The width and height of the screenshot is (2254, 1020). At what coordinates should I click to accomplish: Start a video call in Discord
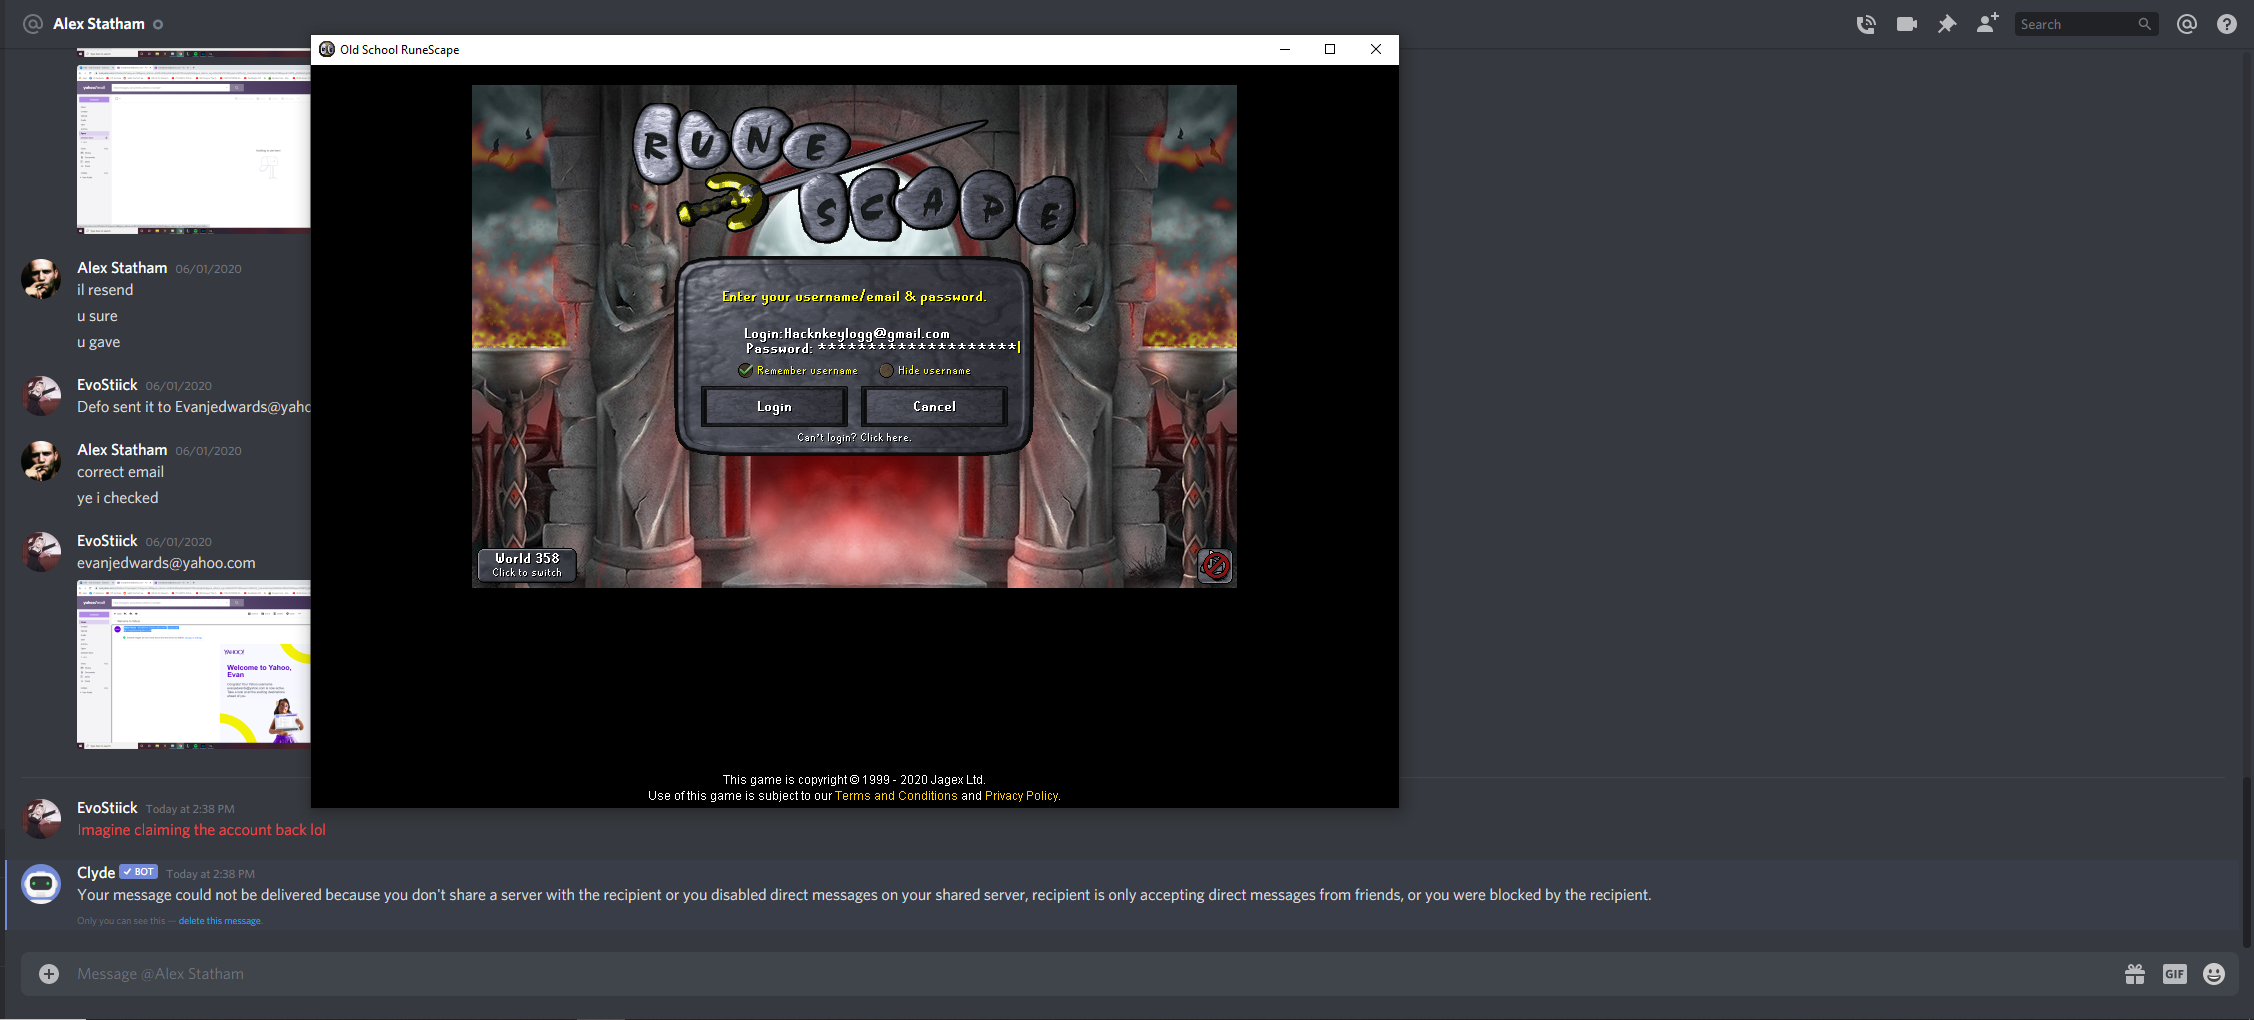click(x=1907, y=24)
